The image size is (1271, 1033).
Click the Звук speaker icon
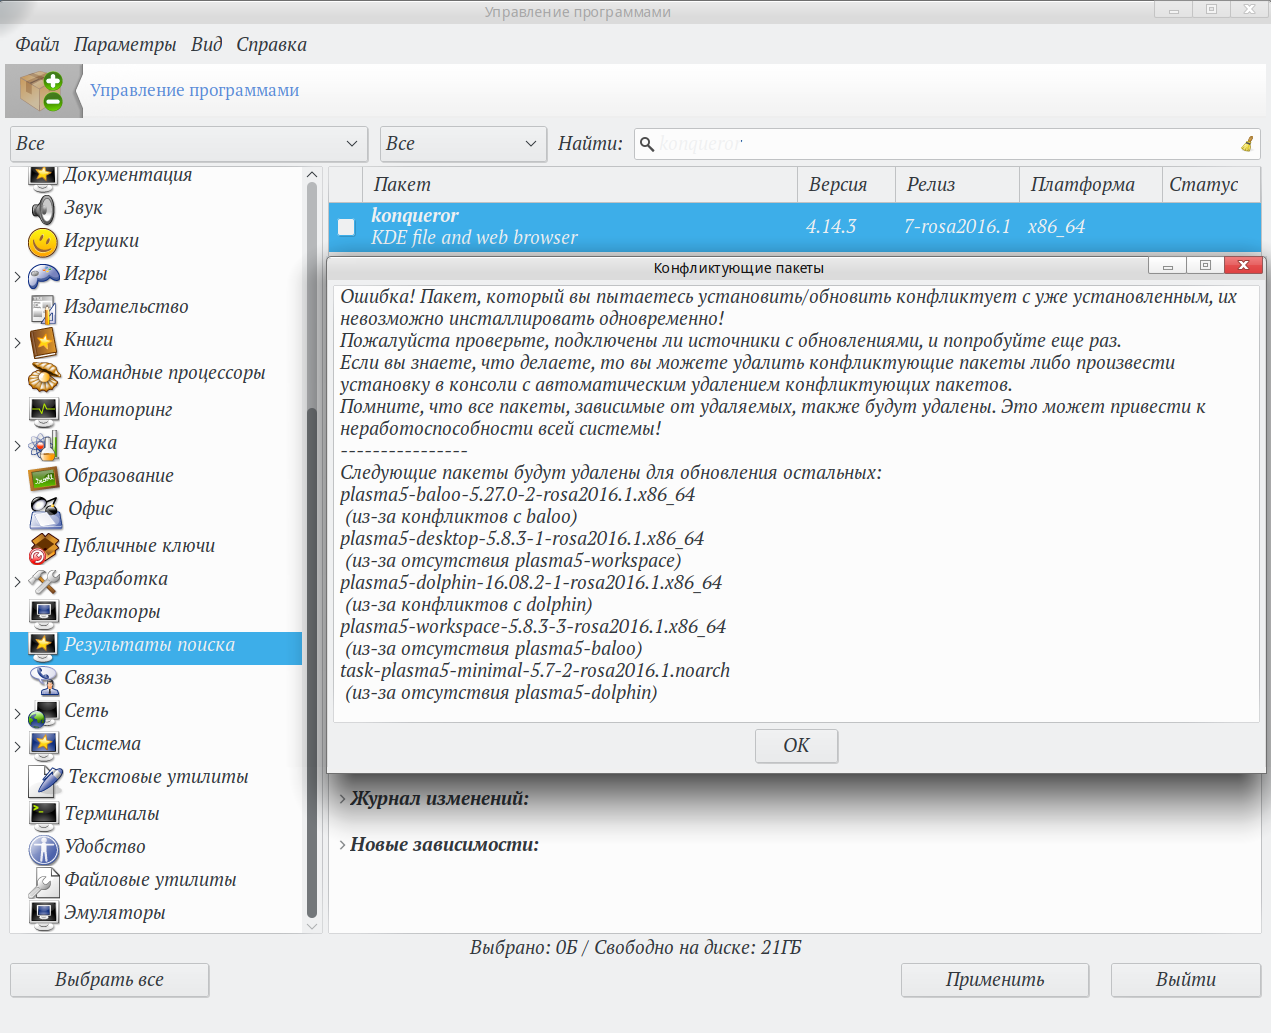pyautogui.click(x=43, y=208)
